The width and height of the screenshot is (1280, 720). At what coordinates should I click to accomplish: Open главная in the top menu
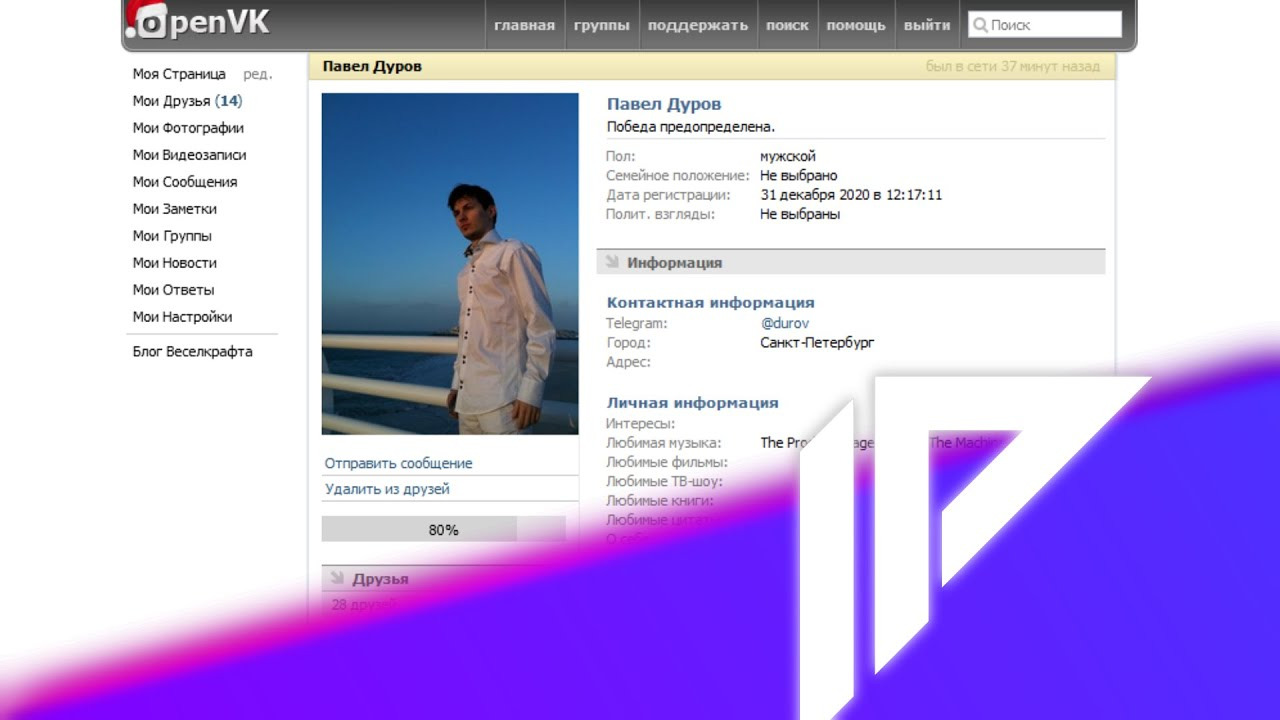[524, 25]
